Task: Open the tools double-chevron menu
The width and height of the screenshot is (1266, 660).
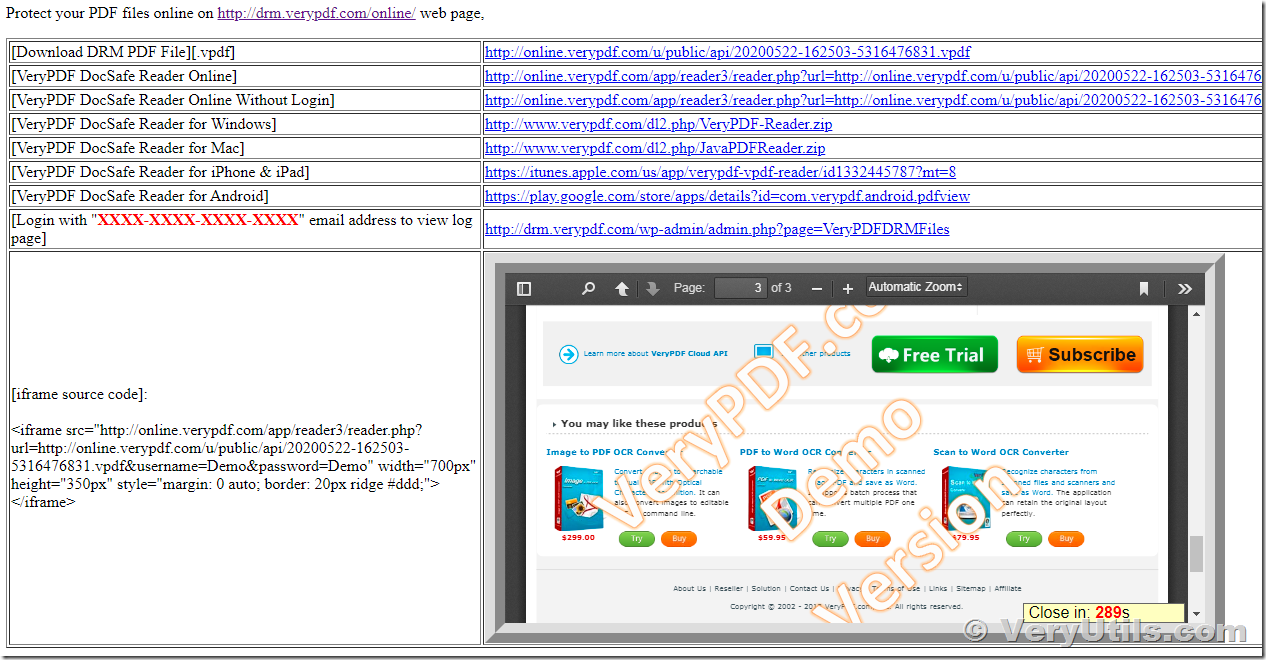Action: [x=1185, y=288]
